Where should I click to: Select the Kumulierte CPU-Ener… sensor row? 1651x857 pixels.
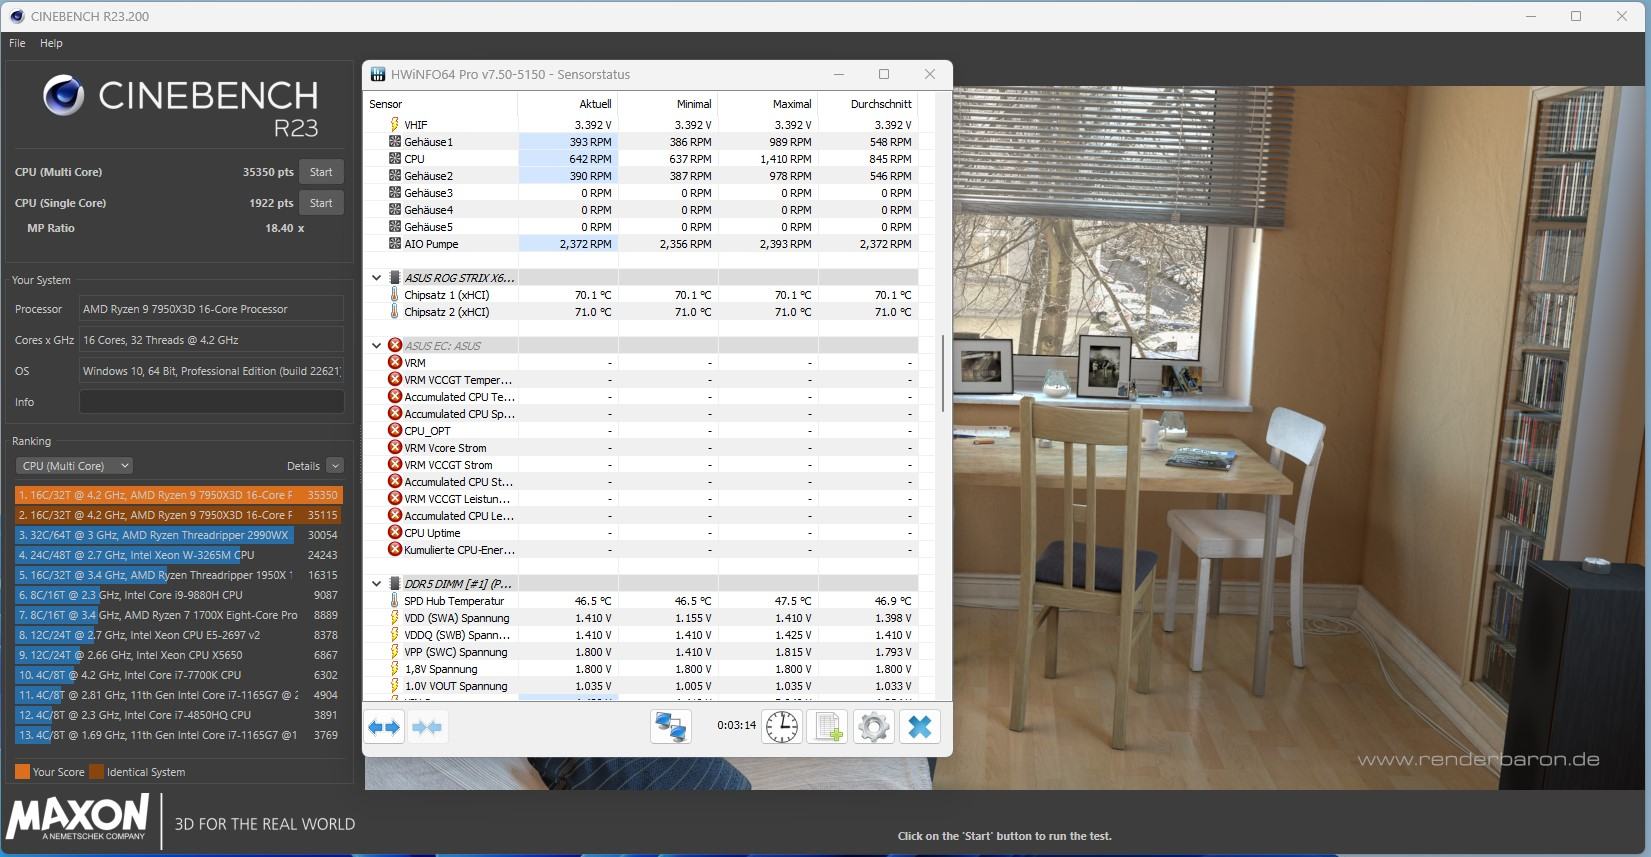click(641, 550)
